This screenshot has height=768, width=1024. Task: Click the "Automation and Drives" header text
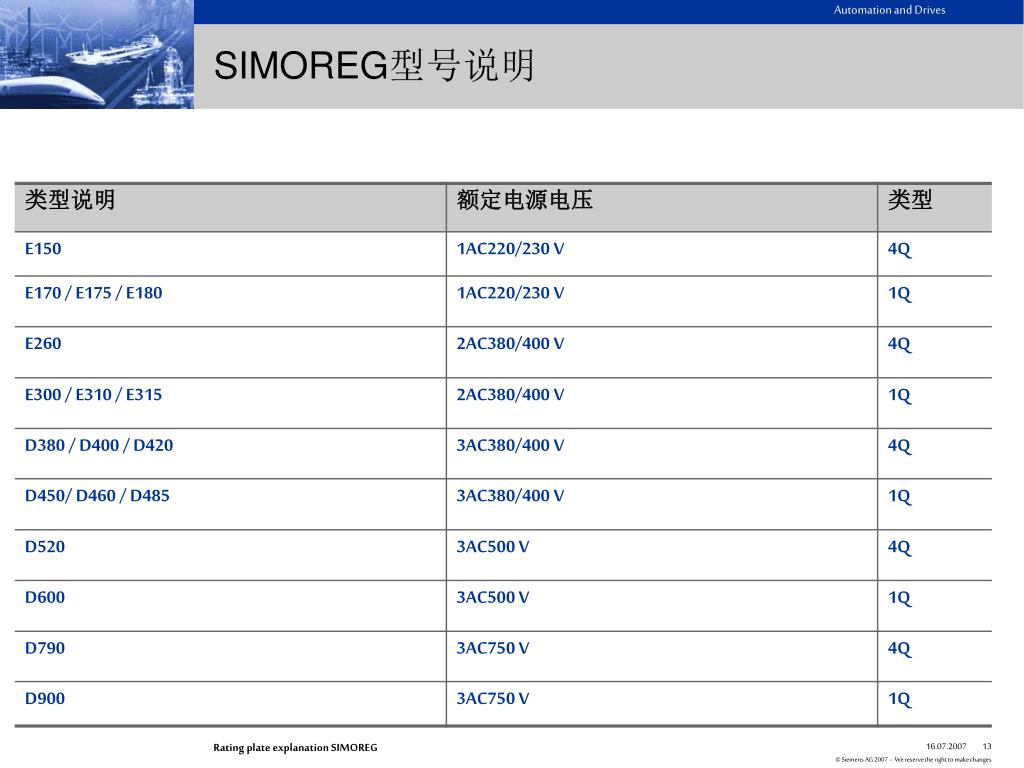tap(889, 10)
